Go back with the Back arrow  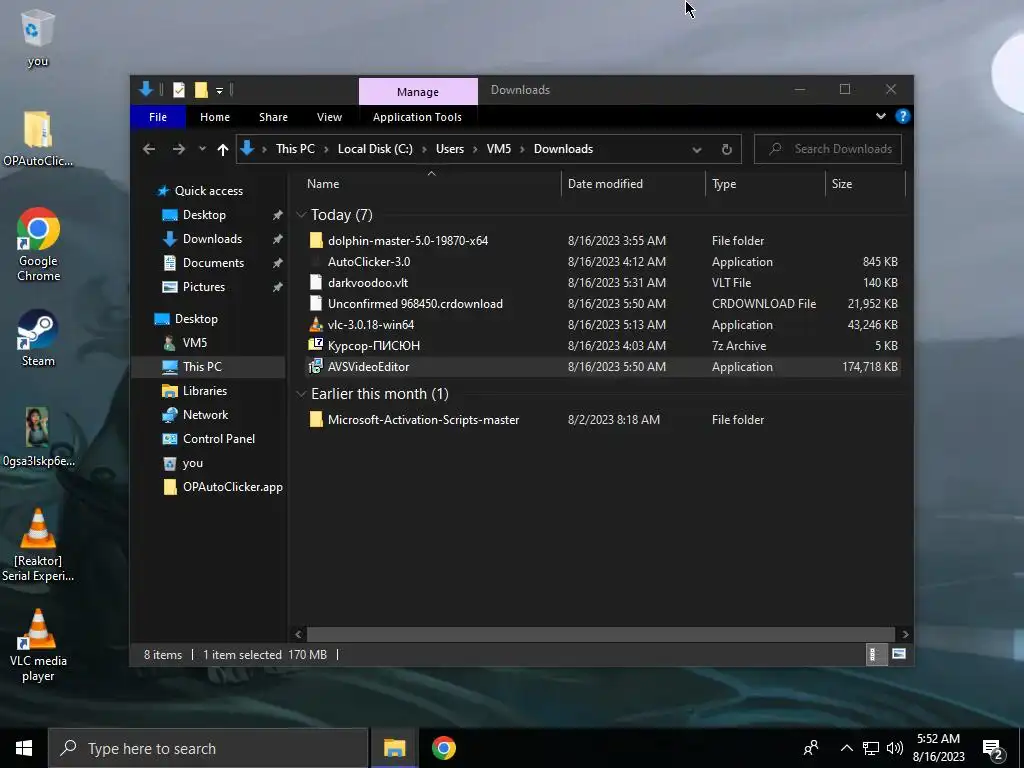coord(149,149)
